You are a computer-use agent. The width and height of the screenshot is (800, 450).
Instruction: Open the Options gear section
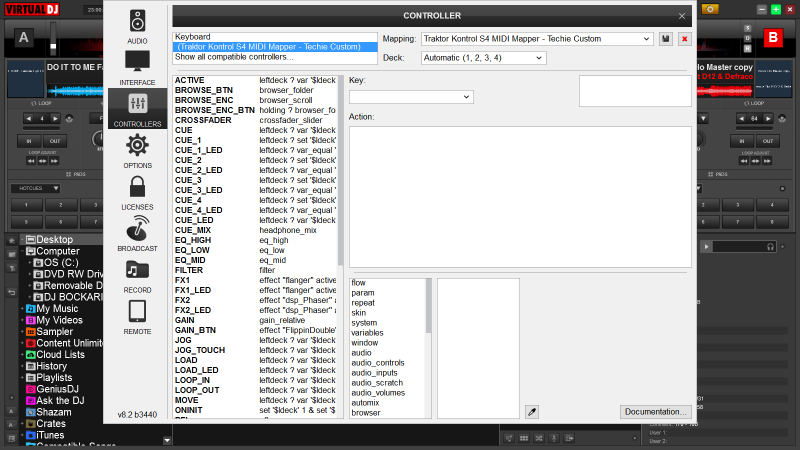(137, 151)
